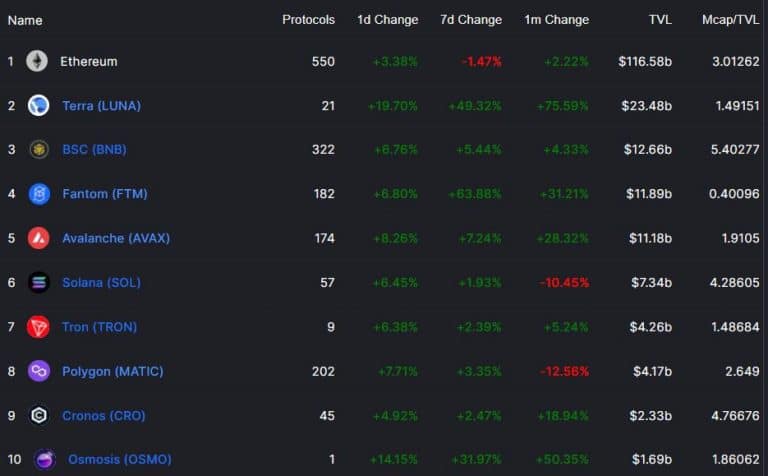Click the Solana (SOL) logo icon
The width and height of the screenshot is (768, 476).
tap(39, 283)
